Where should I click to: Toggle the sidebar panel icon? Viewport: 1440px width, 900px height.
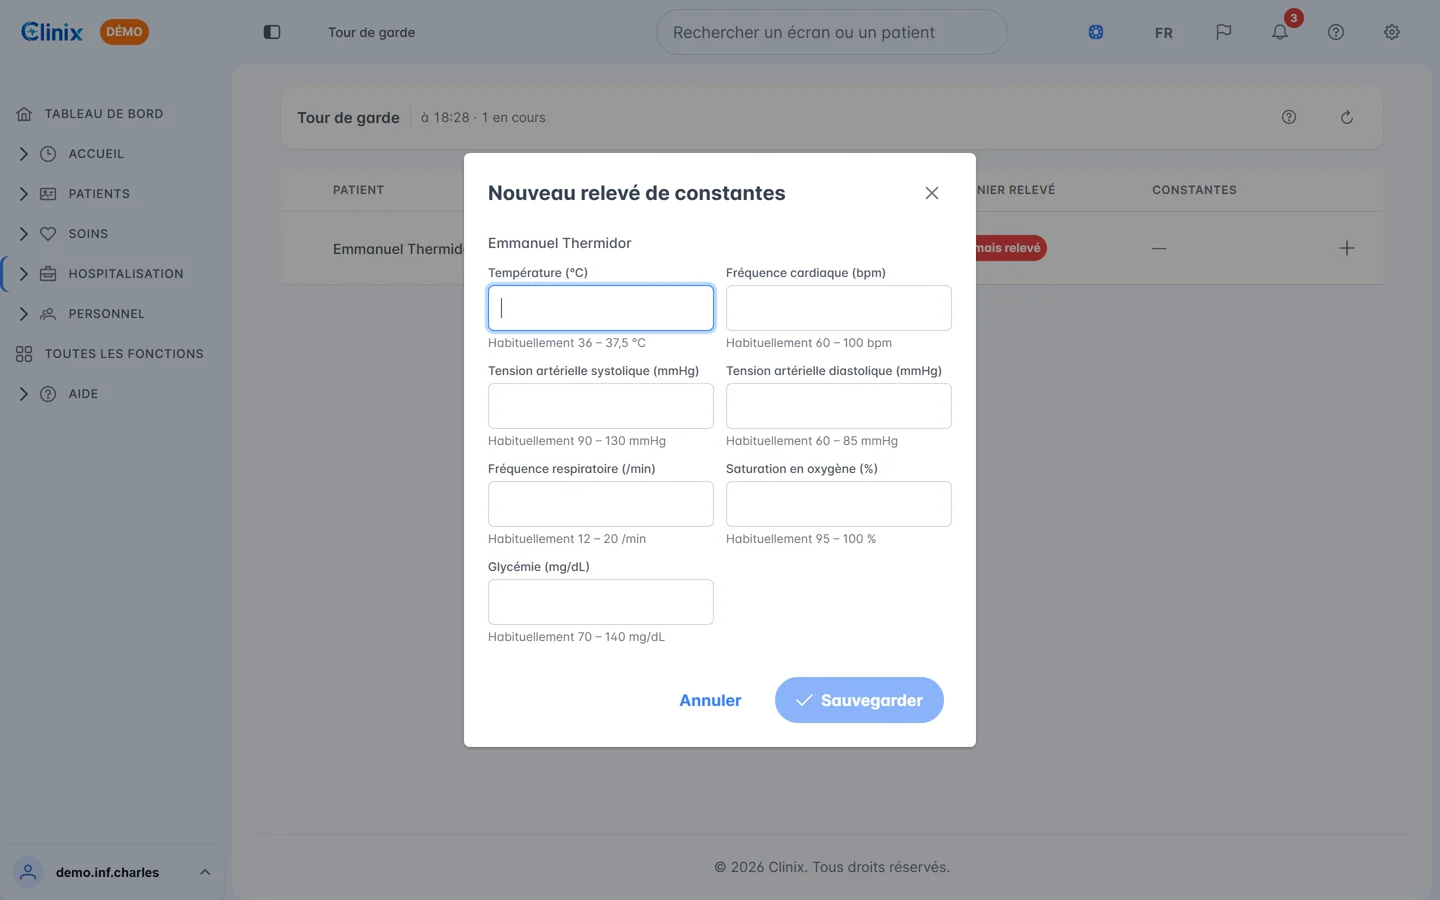coord(272,32)
